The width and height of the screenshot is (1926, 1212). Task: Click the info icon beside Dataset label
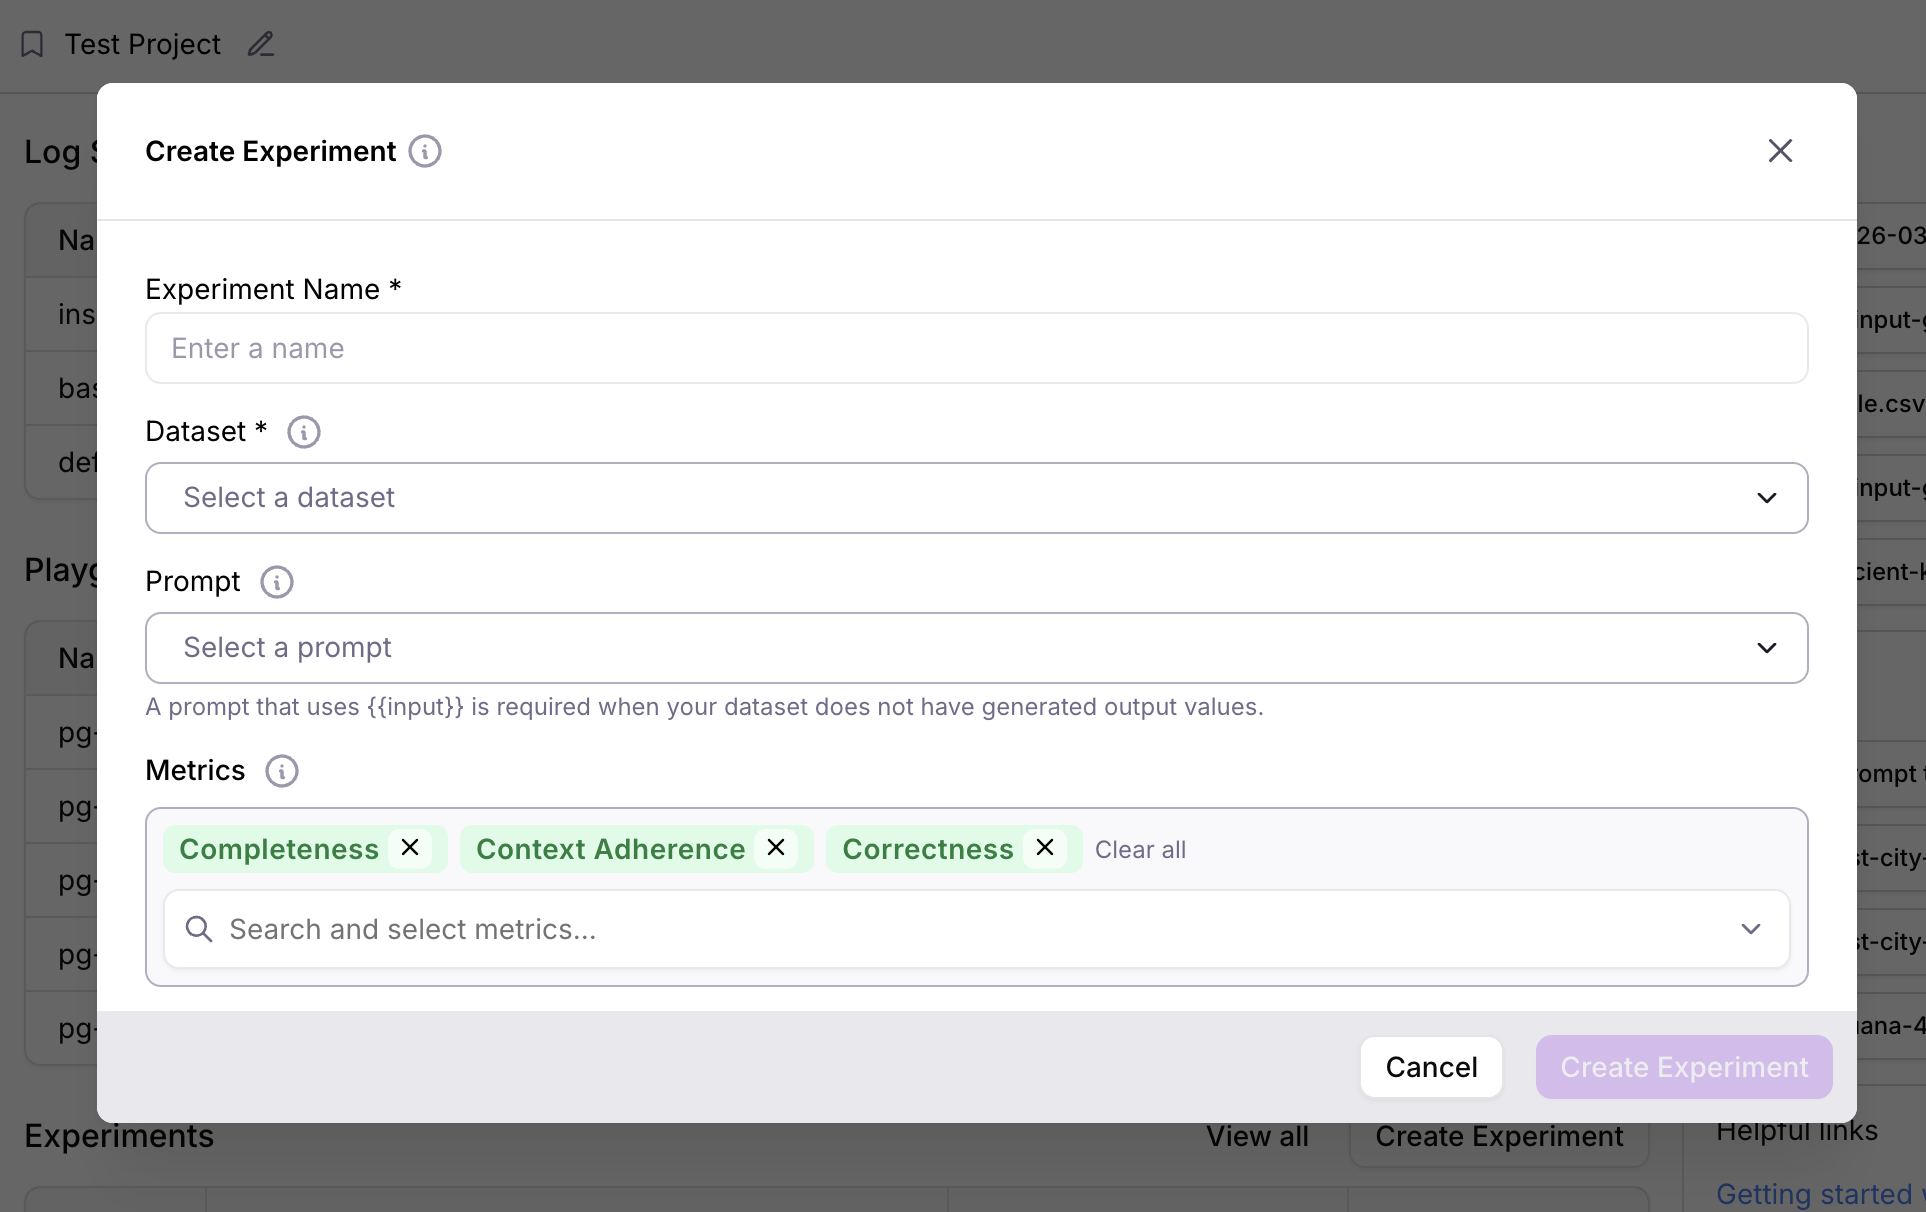tap(303, 431)
